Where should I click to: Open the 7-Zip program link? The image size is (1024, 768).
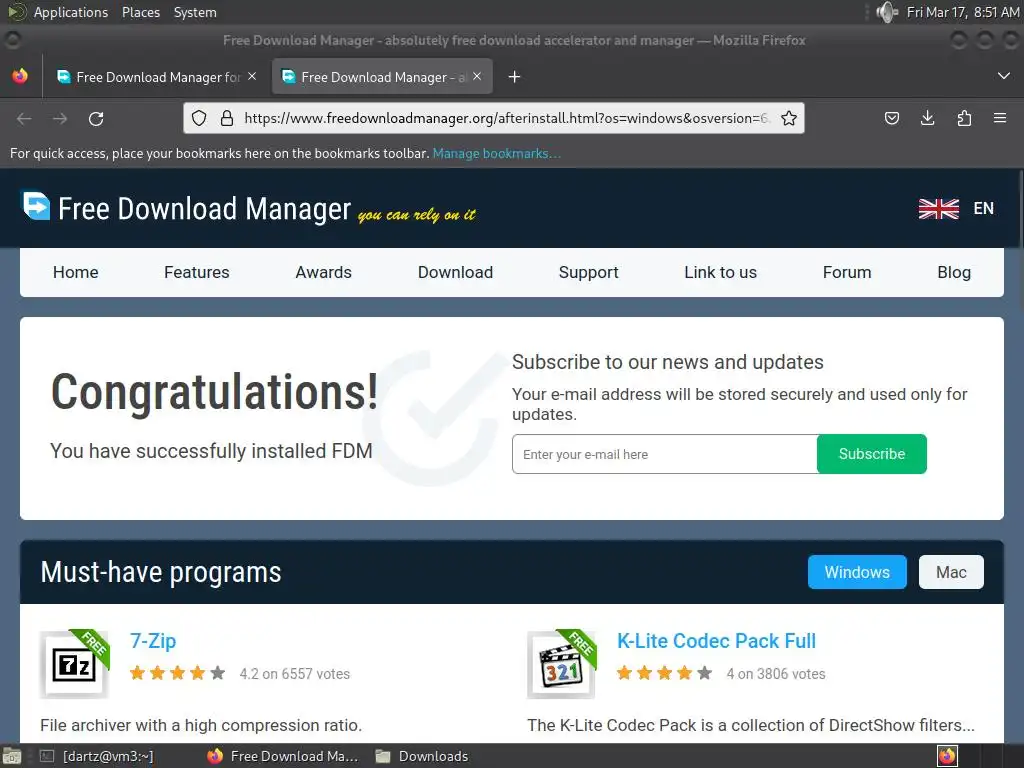click(x=153, y=641)
